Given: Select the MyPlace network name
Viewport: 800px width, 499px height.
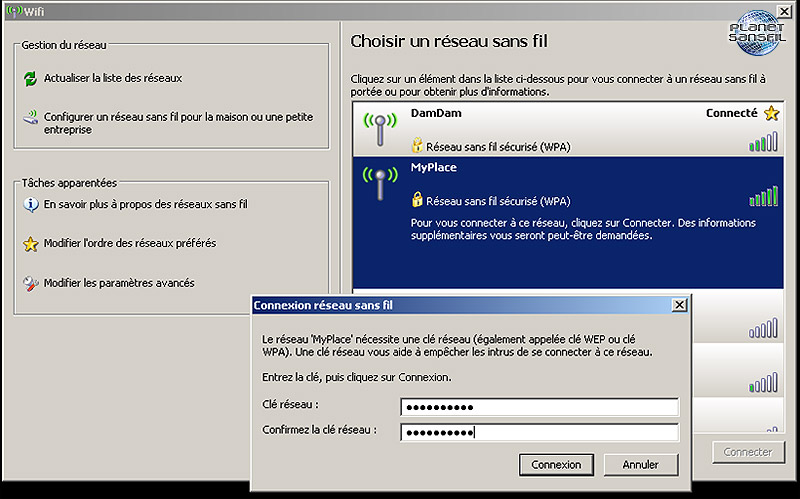Looking at the screenshot, I should coord(434,167).
